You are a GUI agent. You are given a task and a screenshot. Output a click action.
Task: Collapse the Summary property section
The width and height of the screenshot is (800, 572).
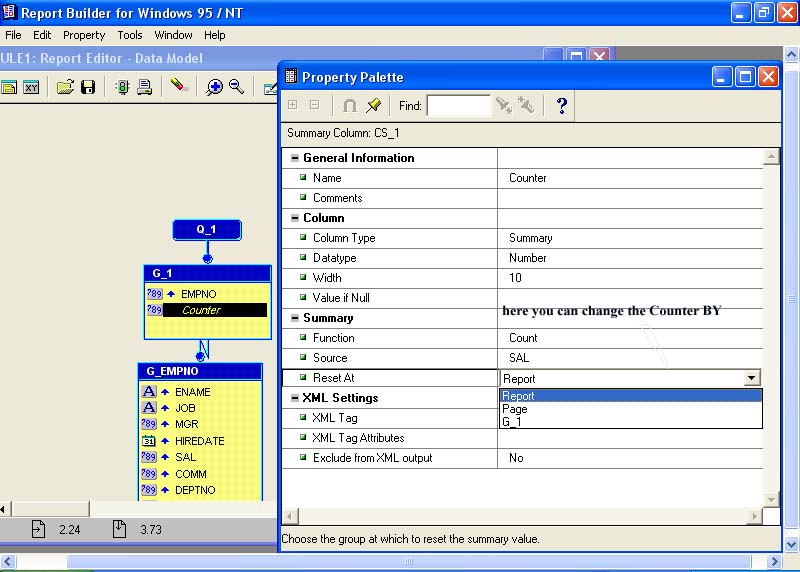295,318
